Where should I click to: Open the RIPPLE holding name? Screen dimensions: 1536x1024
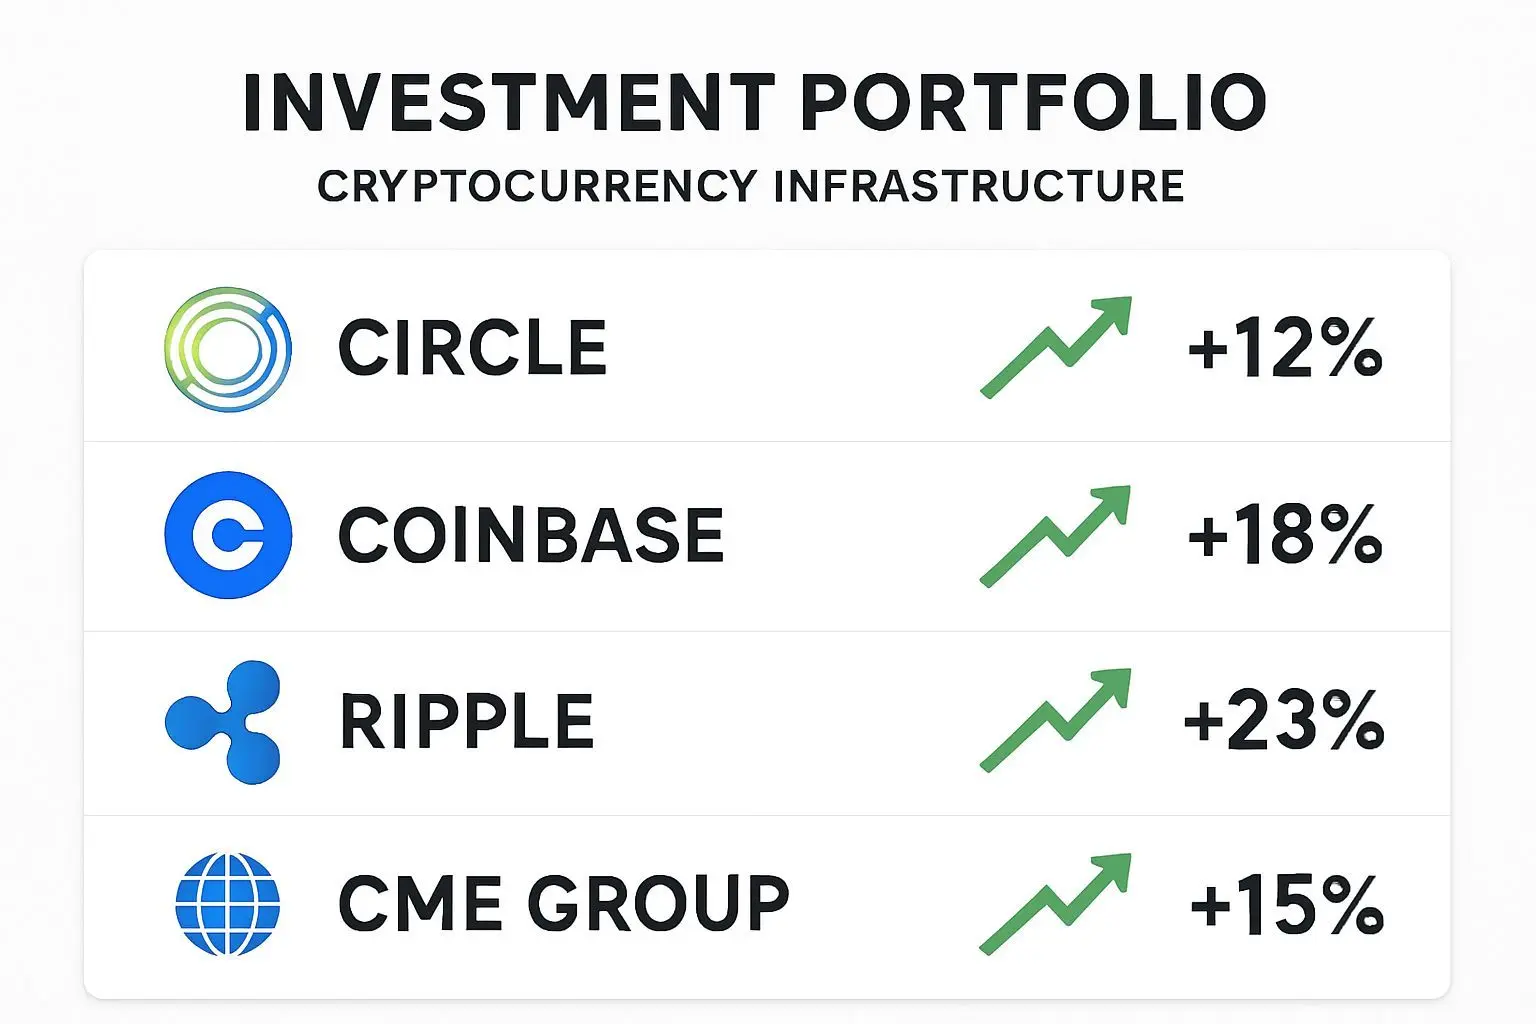(x=467, y=721)
